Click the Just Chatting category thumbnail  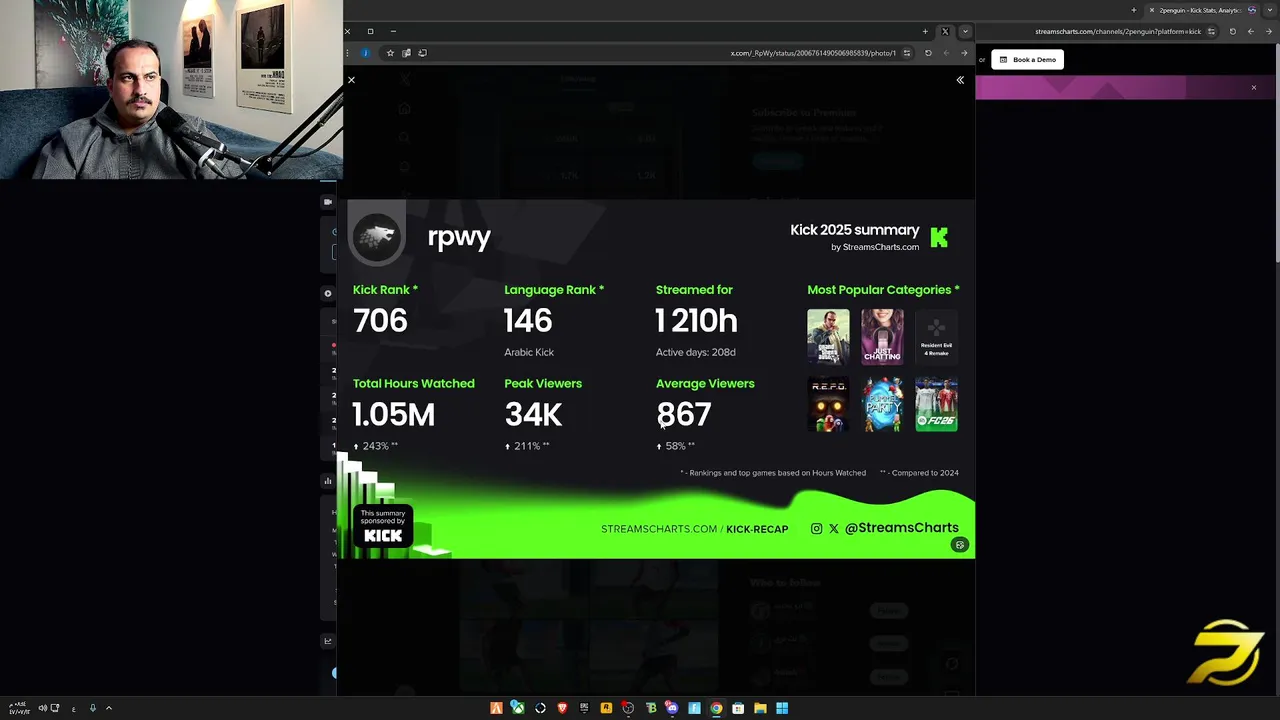click(x=882, y=337)
